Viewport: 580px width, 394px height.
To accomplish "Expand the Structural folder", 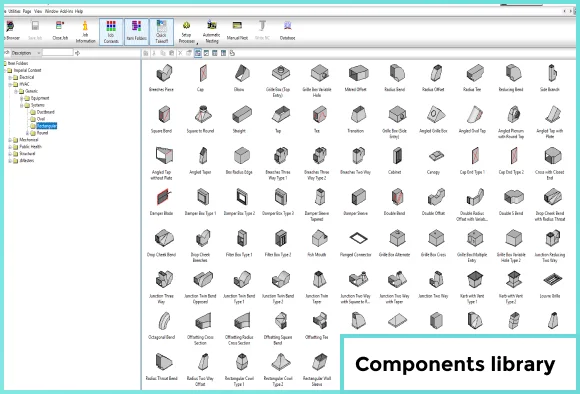I will pyautogui.click(x=10, y=154).
